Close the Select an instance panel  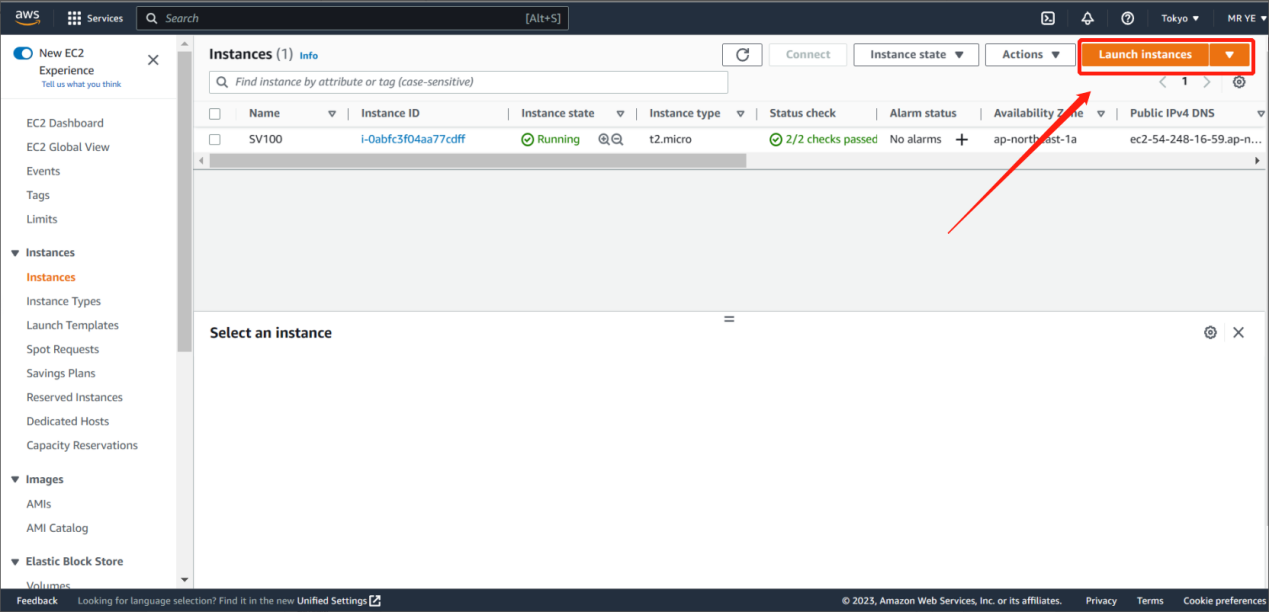(1238, 332)
